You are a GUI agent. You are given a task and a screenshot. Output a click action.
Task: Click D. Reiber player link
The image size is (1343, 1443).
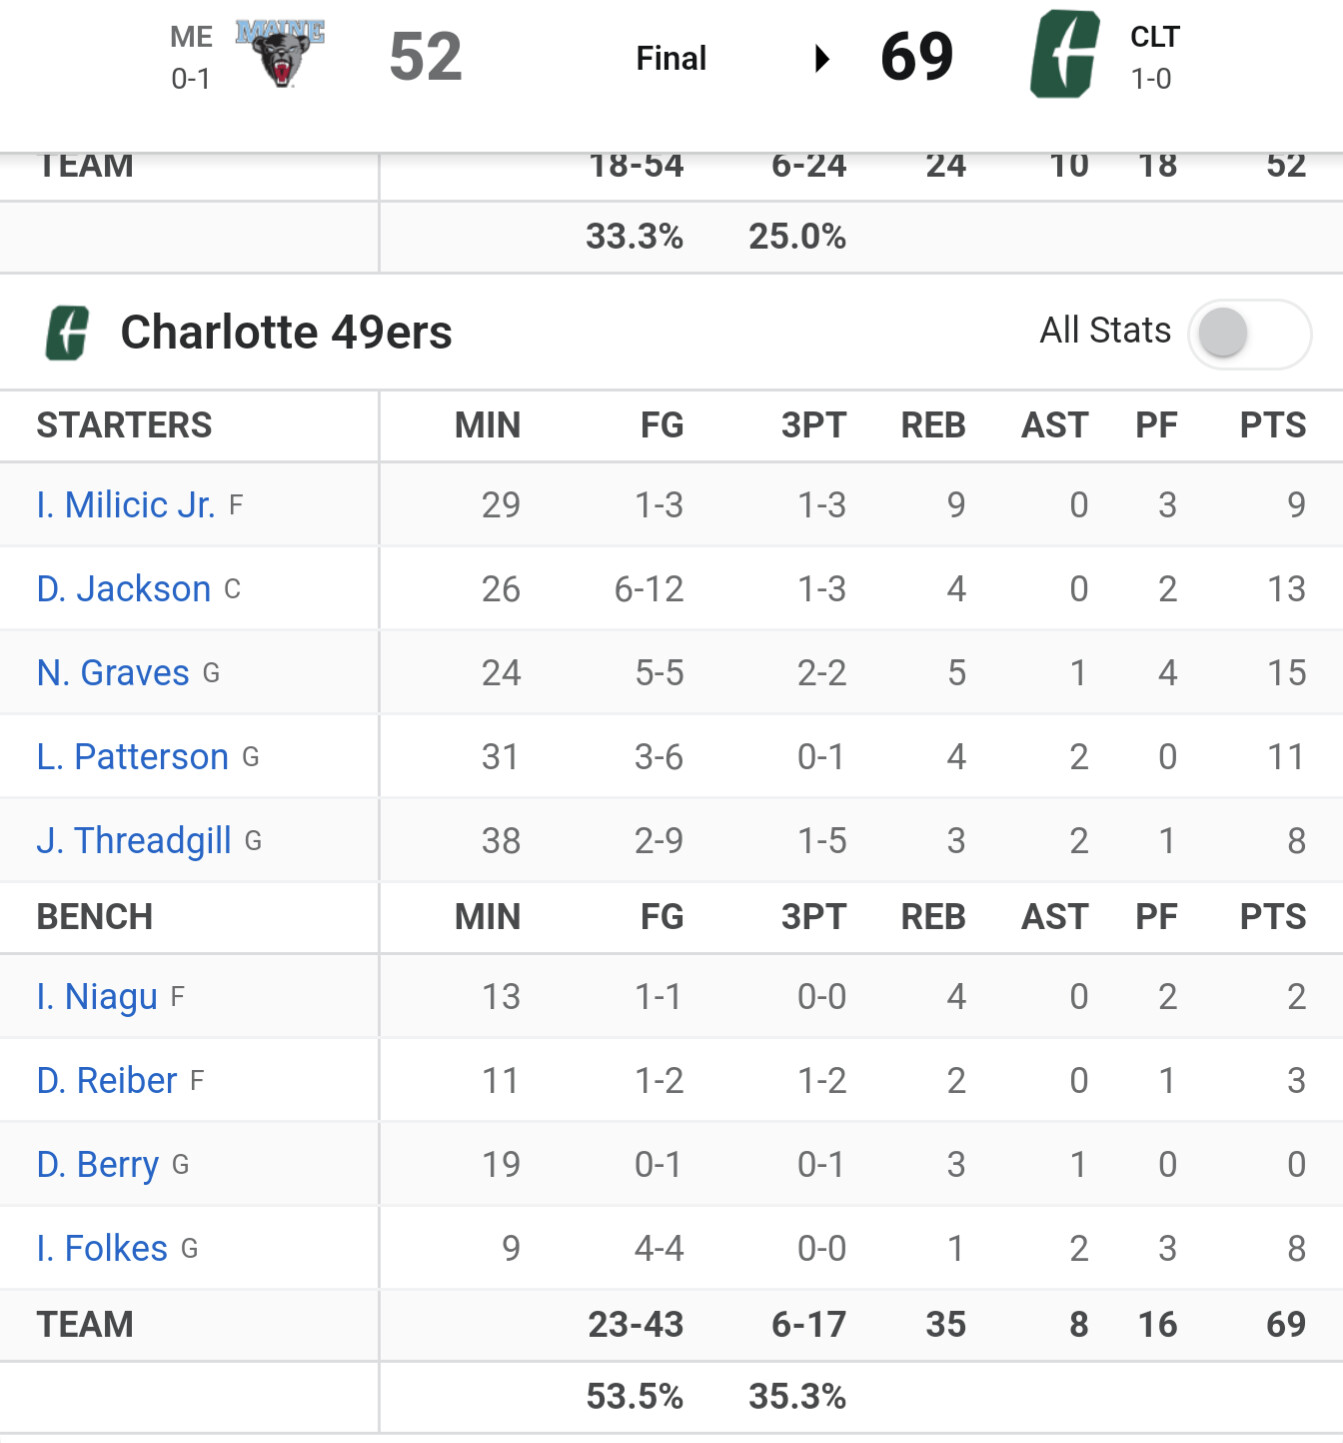pos(106,1081)
